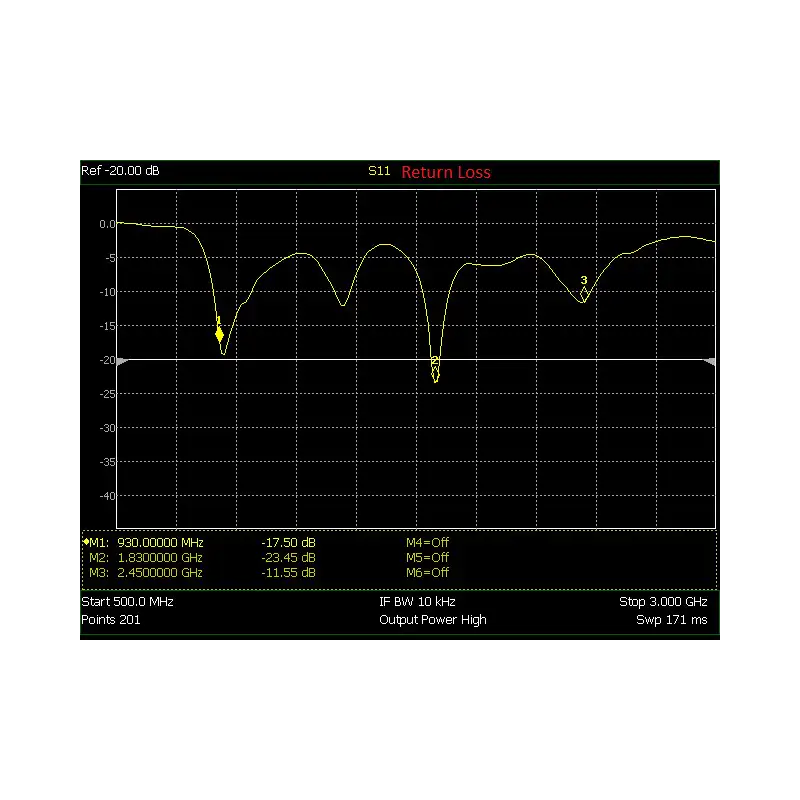Click "Output Power High" setting

tap(433, 620)
